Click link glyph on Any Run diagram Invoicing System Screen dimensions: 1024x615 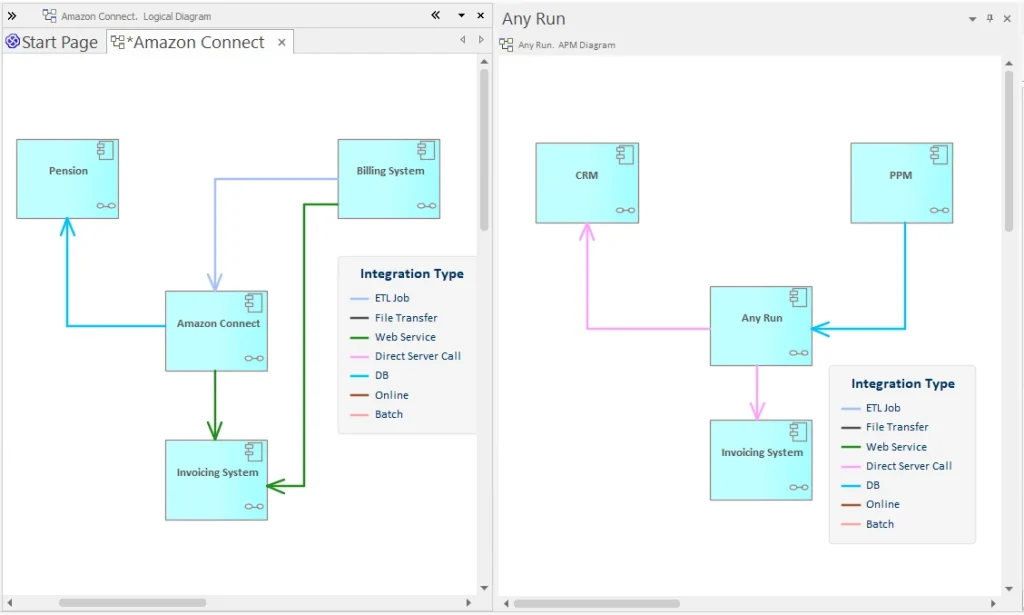click(x=799, y=487)
